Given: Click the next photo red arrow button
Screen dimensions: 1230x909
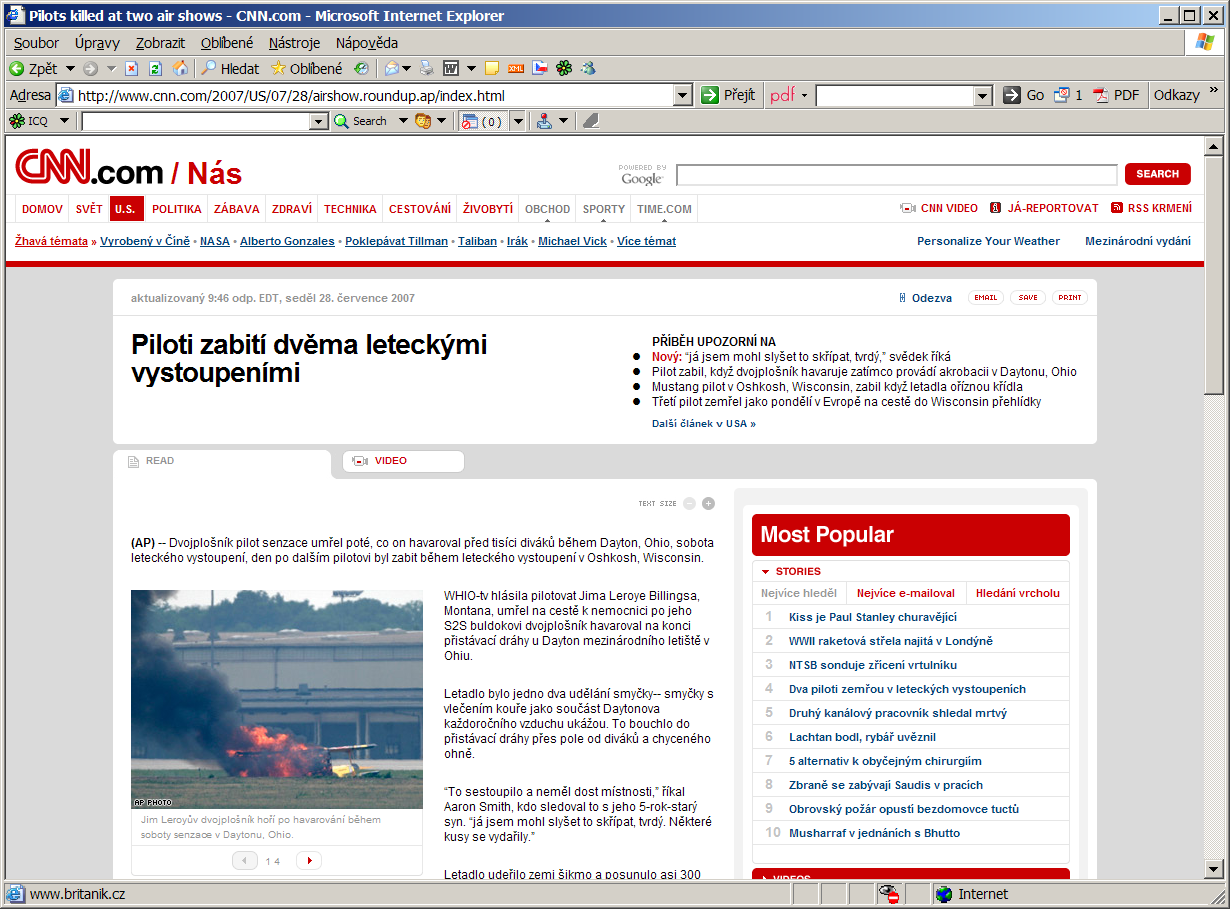Looking at the screenshot, I should 309,860.
